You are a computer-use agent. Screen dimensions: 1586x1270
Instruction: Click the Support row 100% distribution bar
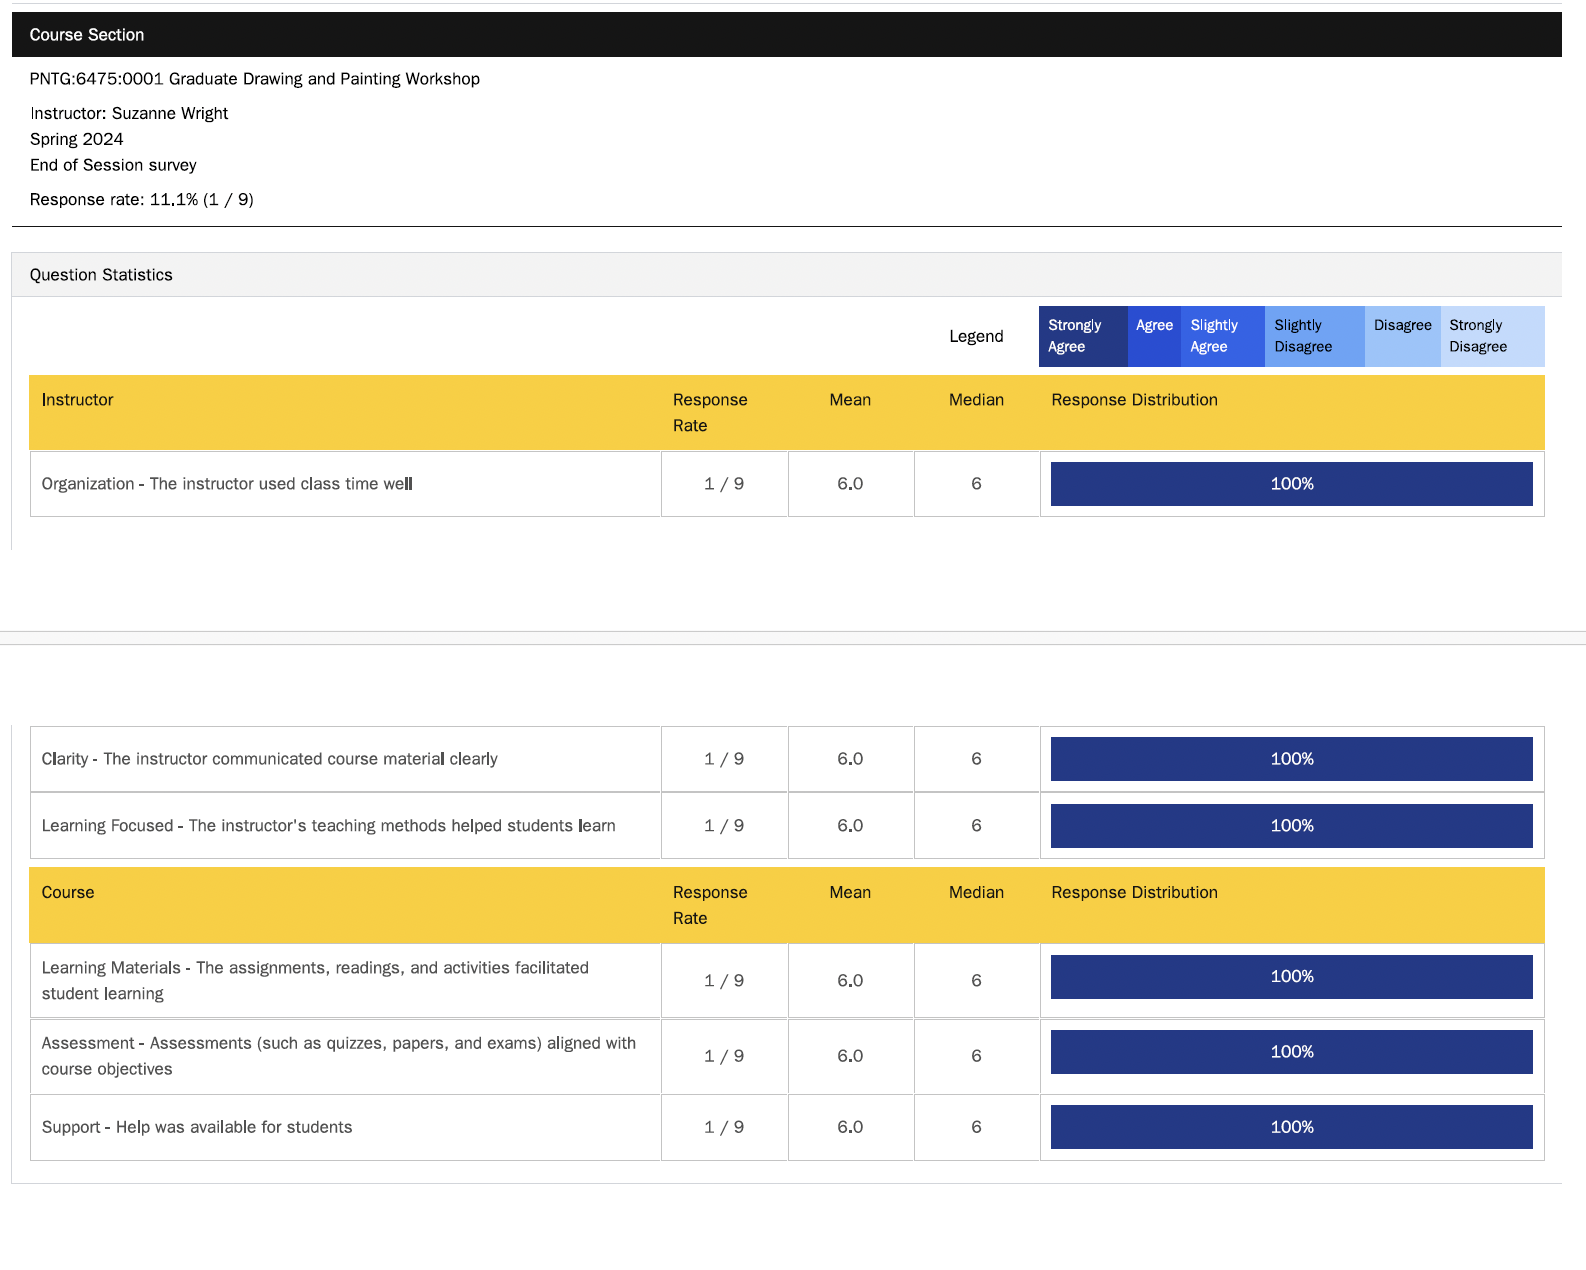point(1292,1127)
